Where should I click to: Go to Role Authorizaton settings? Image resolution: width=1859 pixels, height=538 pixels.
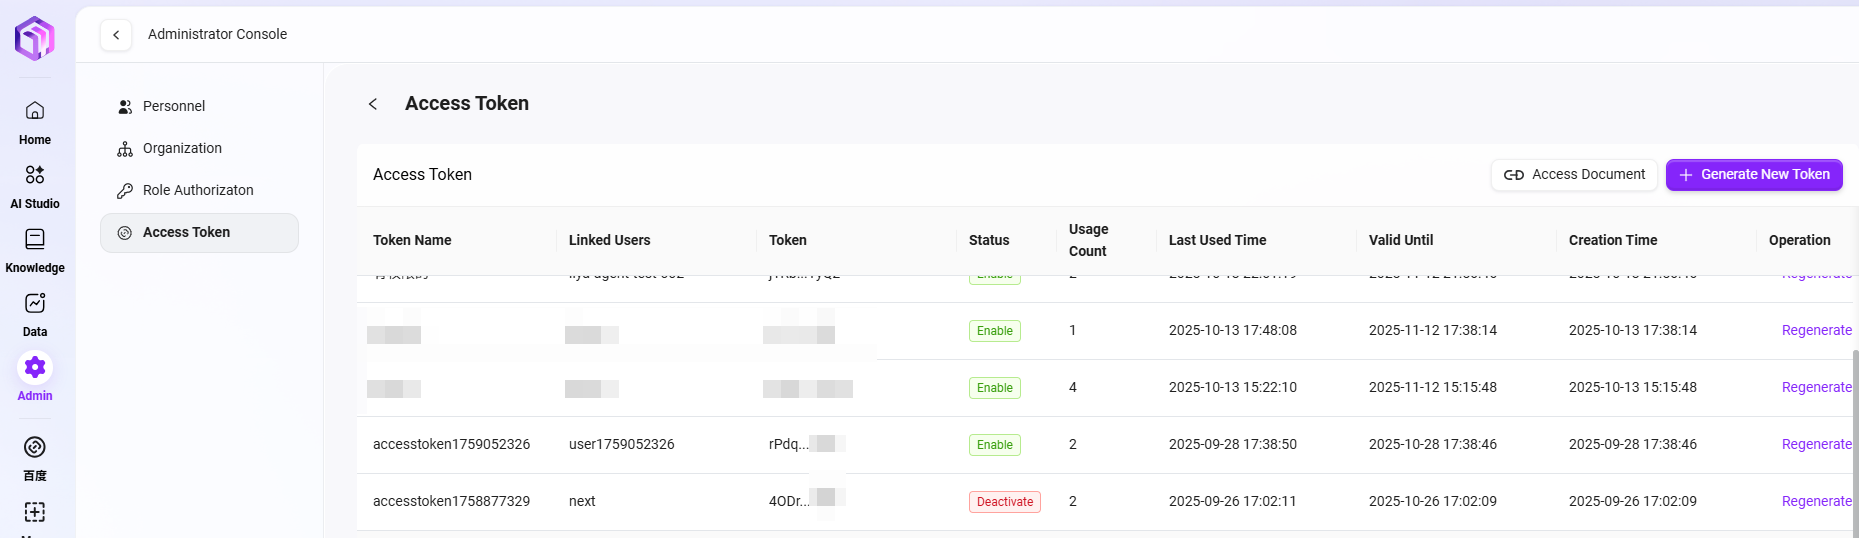point(198,190)
